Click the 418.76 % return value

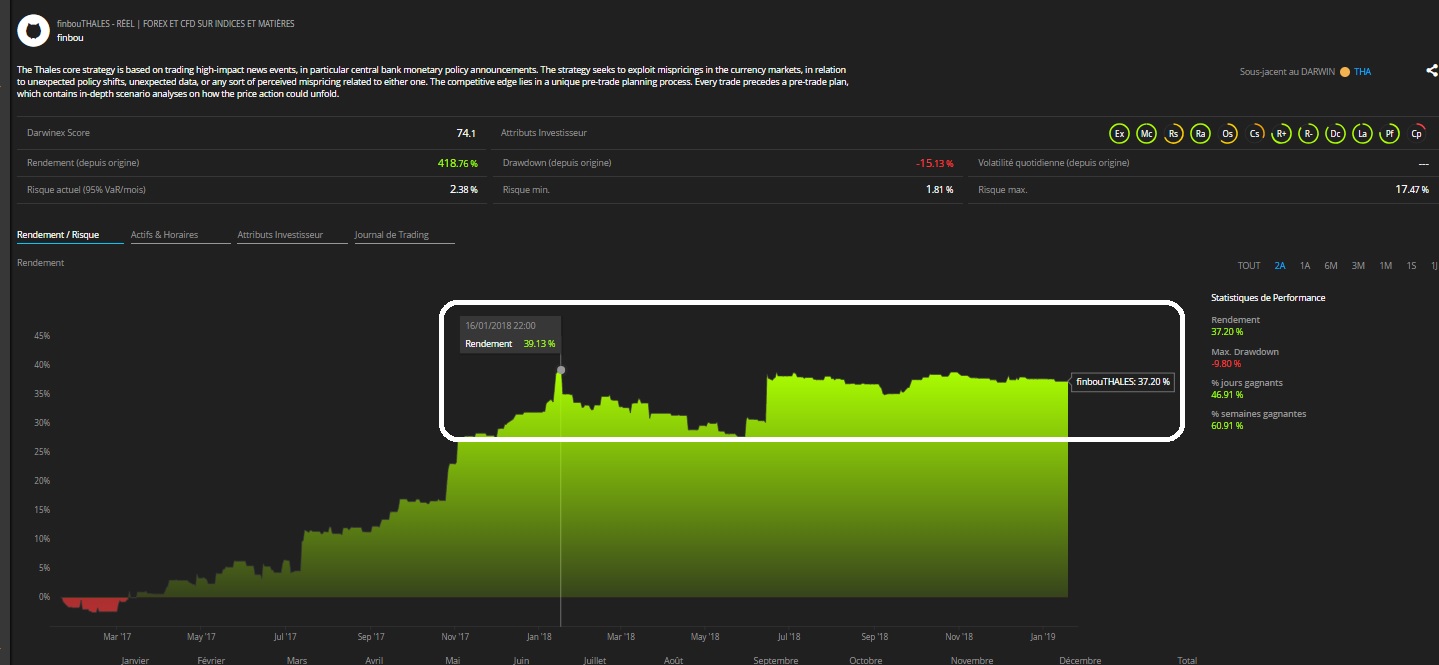[457, 163]
